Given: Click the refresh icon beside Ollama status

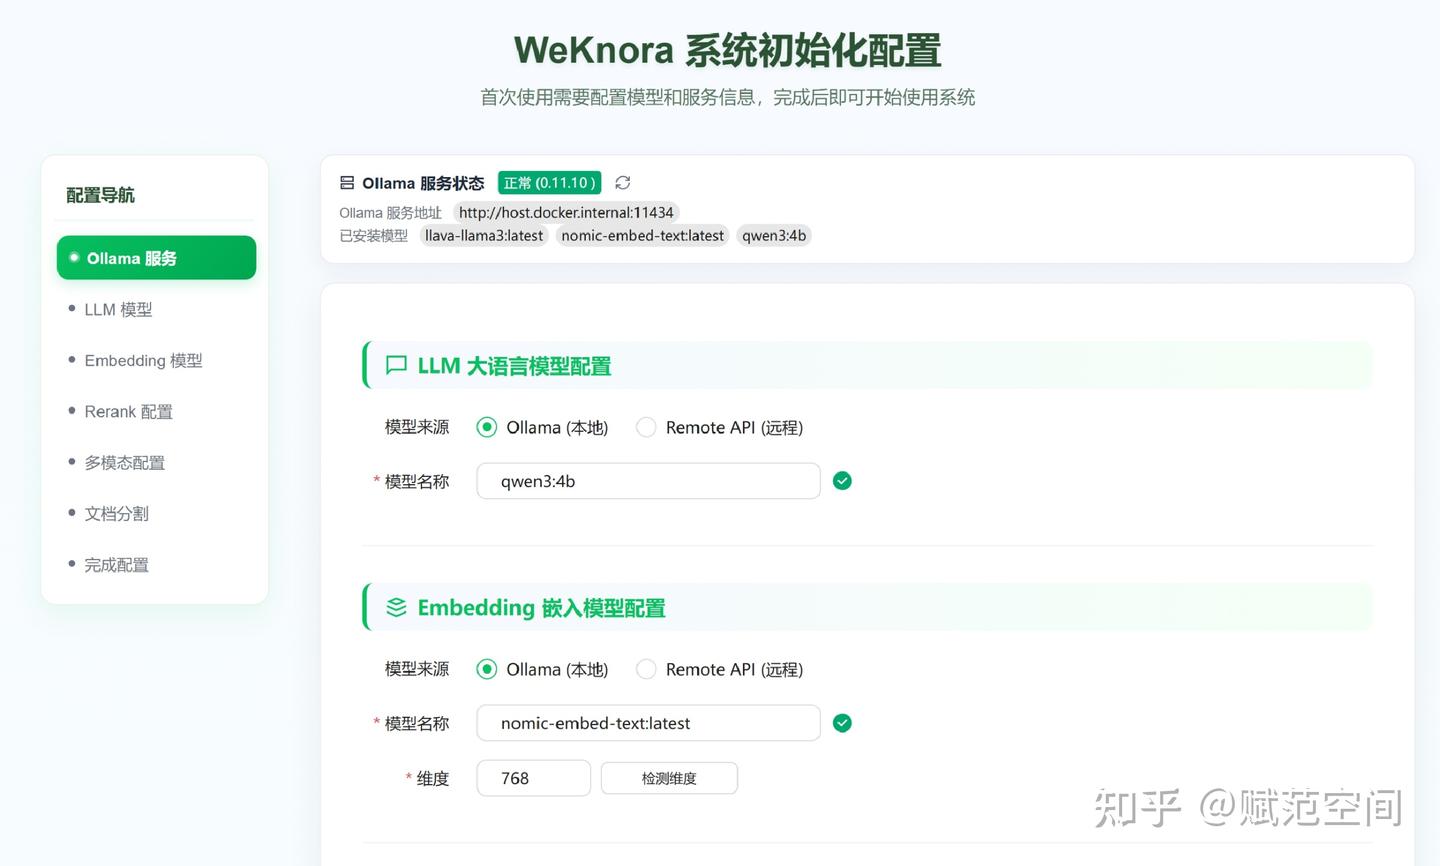Looking at the screenshot, I should [622, 183].
